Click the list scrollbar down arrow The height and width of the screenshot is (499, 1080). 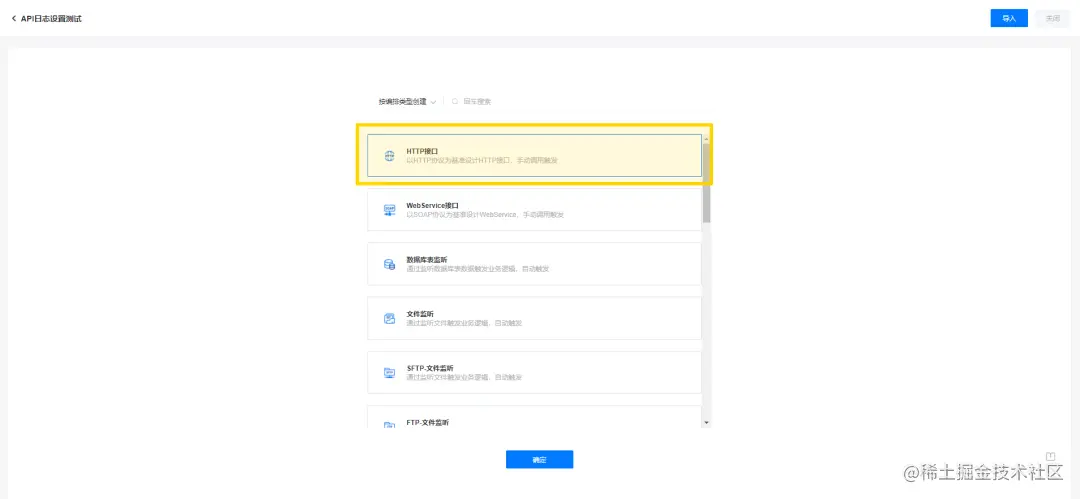pyautogui.click(x=707, y=422)
